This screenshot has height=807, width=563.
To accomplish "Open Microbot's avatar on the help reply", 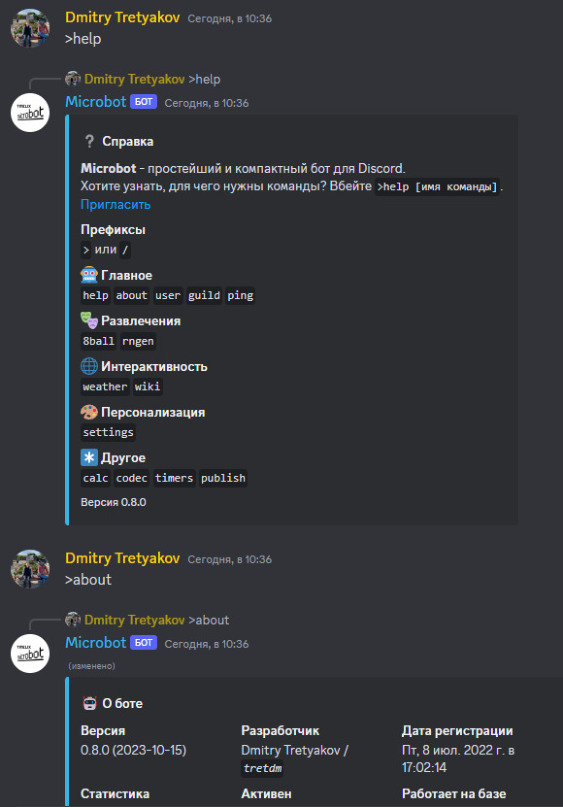I will [30, 112].
